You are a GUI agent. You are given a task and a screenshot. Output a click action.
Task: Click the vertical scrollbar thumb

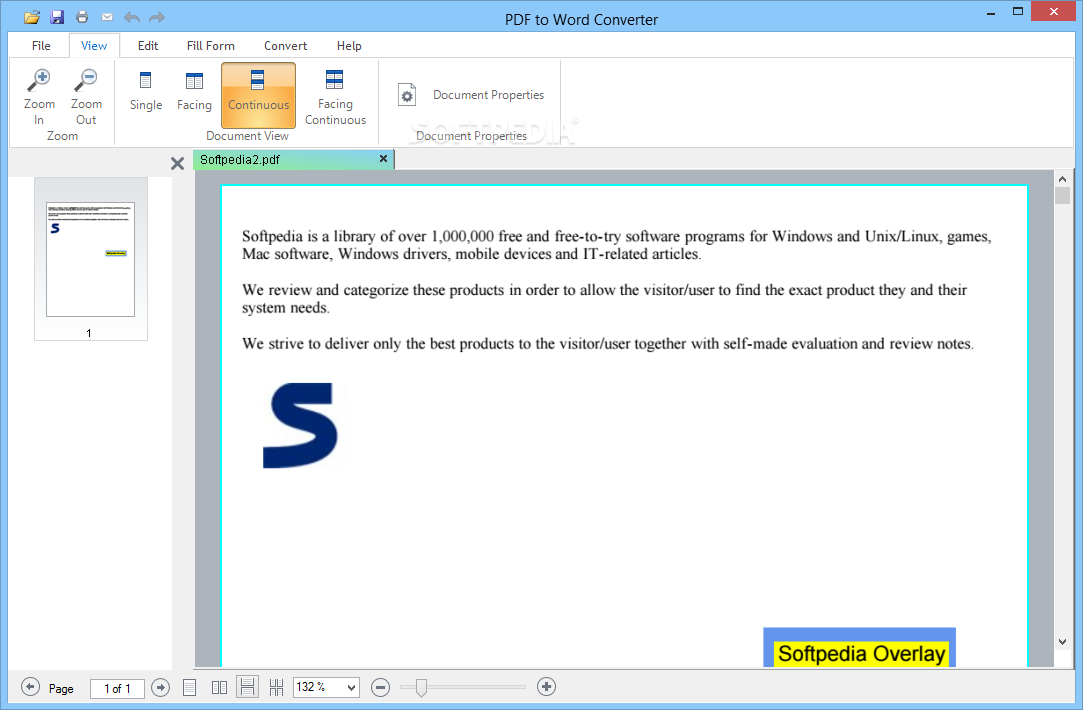[x=1063, y=195]
